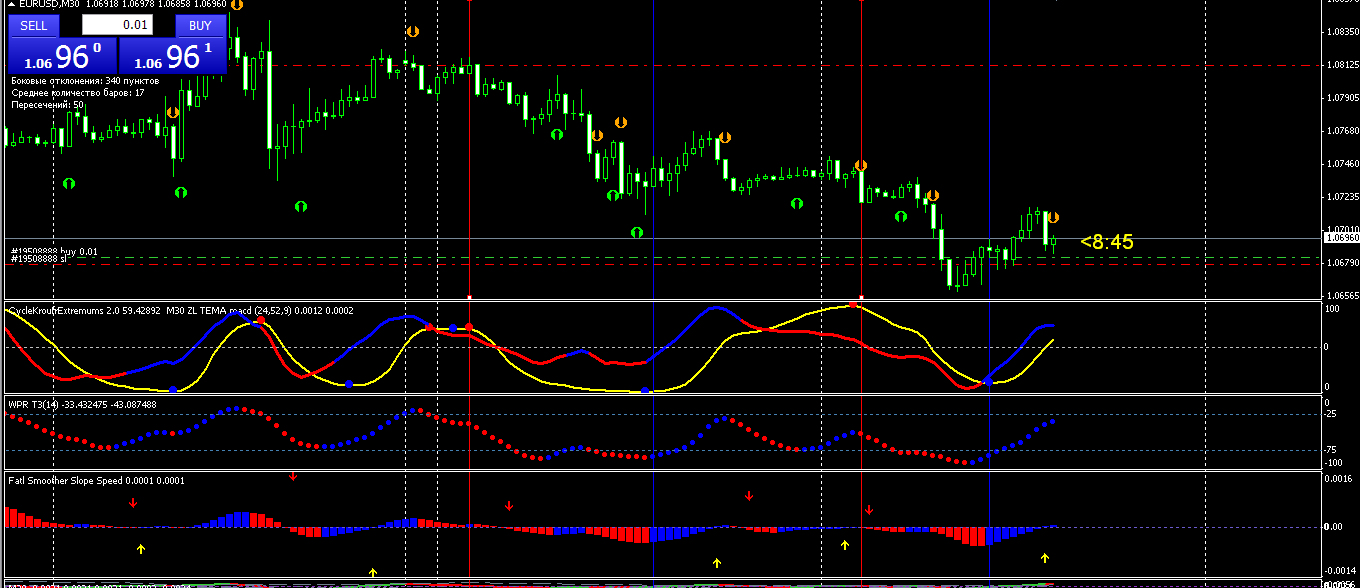The image size is (1360, 588).
Task: Click the 0.0016 scale value in Fatl panel
Action: (x=1338, y=480)
